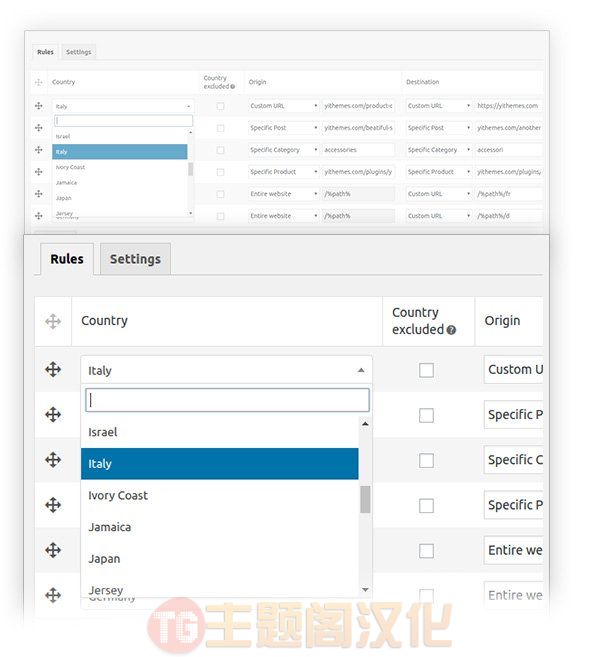
Task: Open small origin 'Specific Product' dropdown
Action: 284,172
